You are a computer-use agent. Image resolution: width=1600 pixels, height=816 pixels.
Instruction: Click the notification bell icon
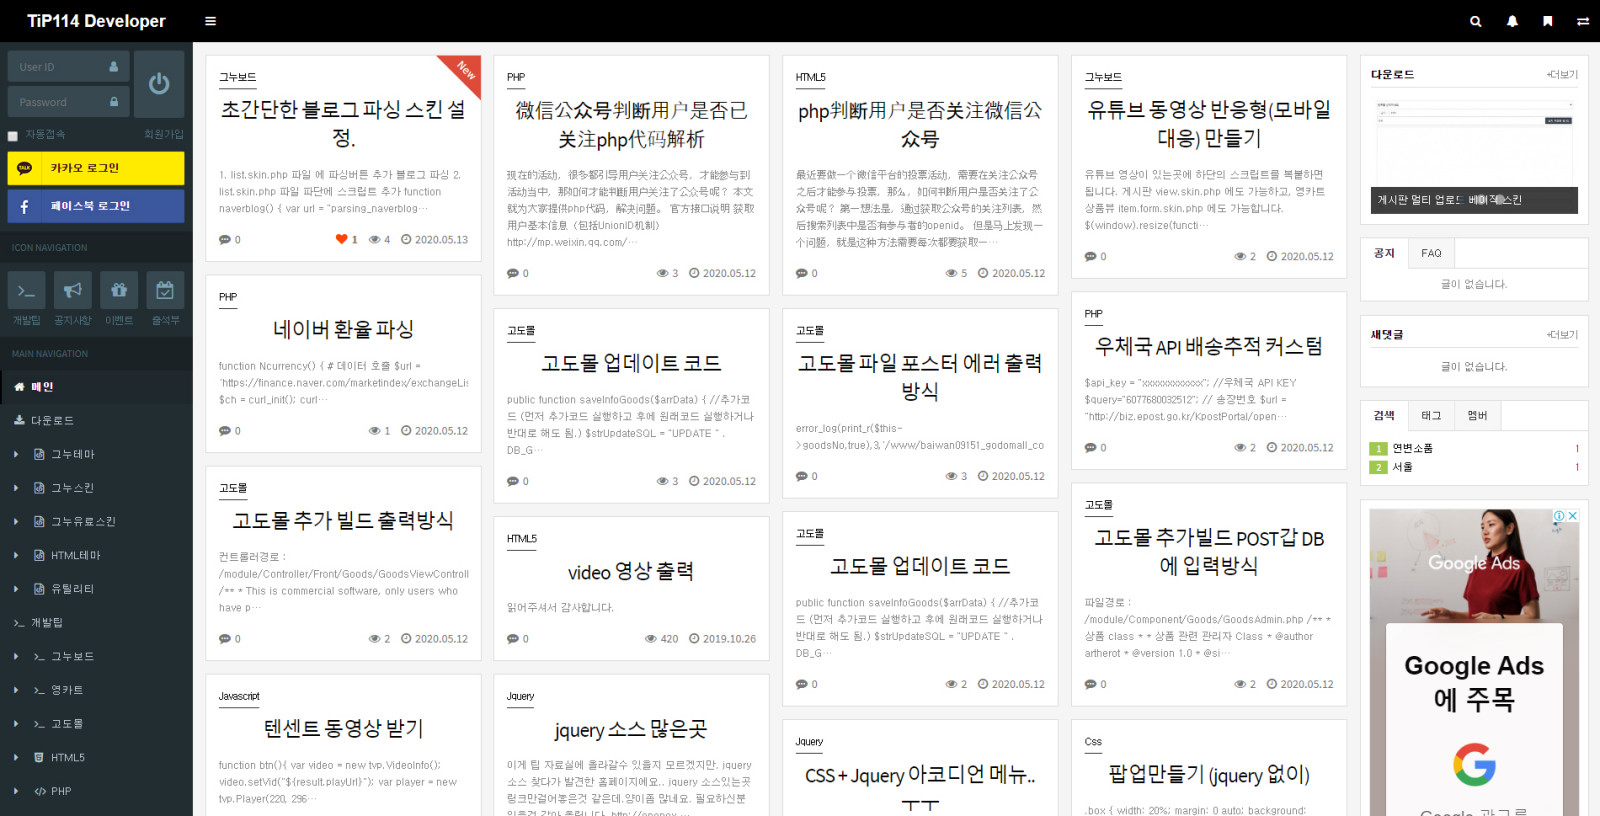point(1512,21)
